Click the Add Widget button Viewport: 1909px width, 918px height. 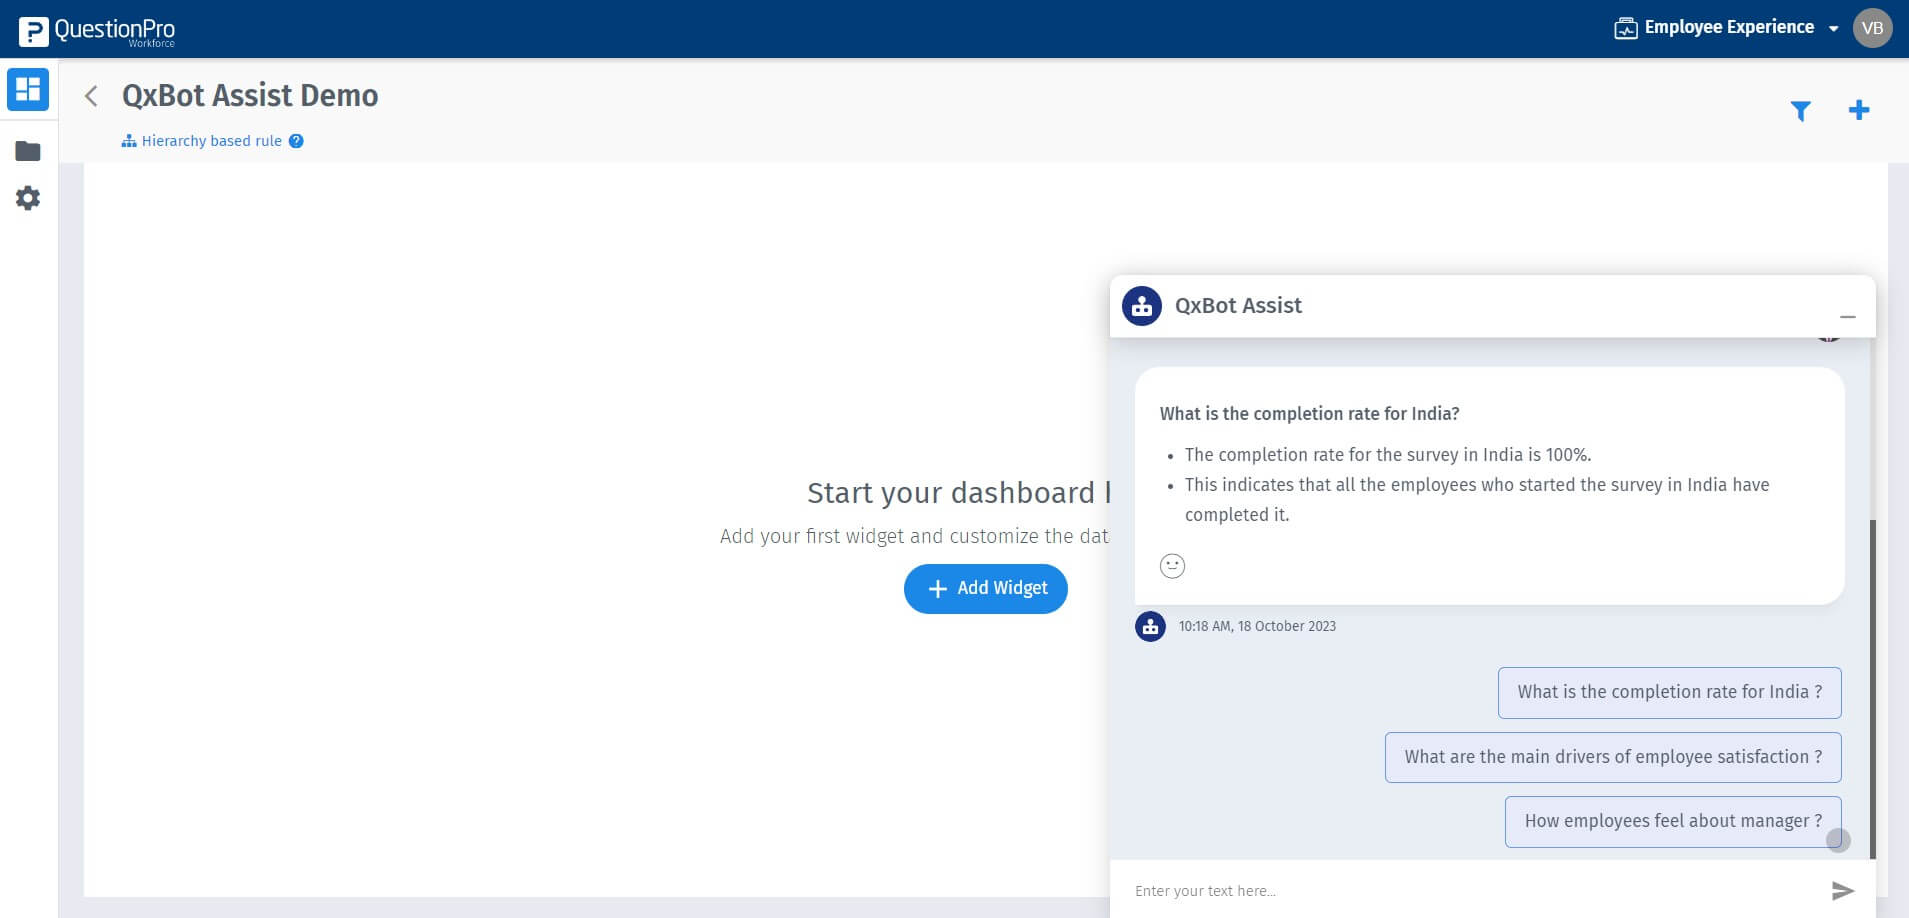[985, 589]
